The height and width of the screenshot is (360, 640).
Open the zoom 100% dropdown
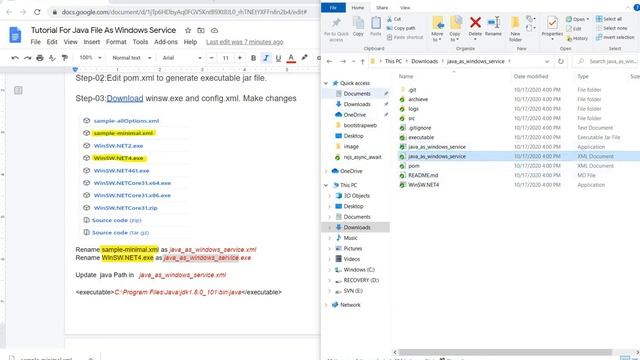tap(90, 58)
